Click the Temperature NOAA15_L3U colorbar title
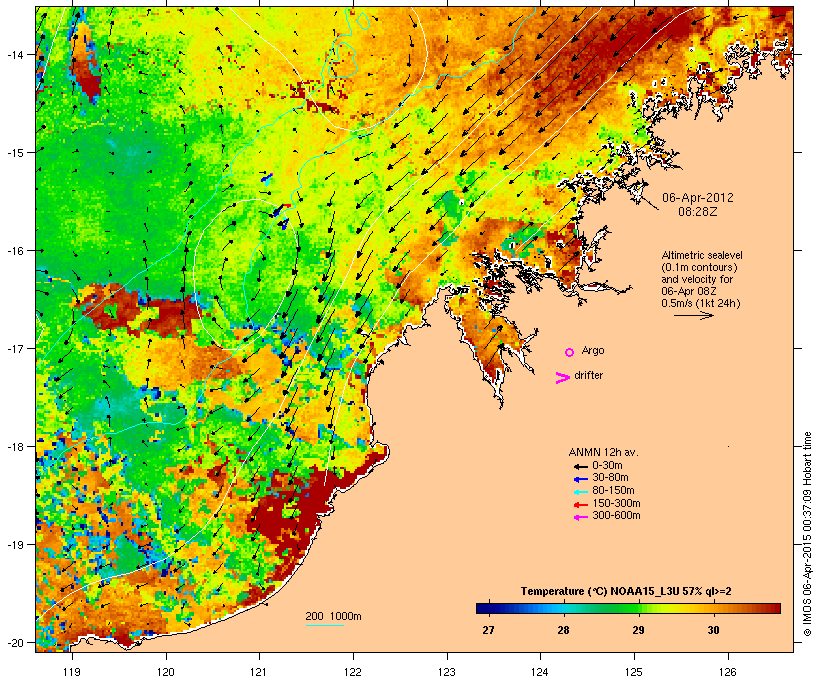 [x=626, y=592]
